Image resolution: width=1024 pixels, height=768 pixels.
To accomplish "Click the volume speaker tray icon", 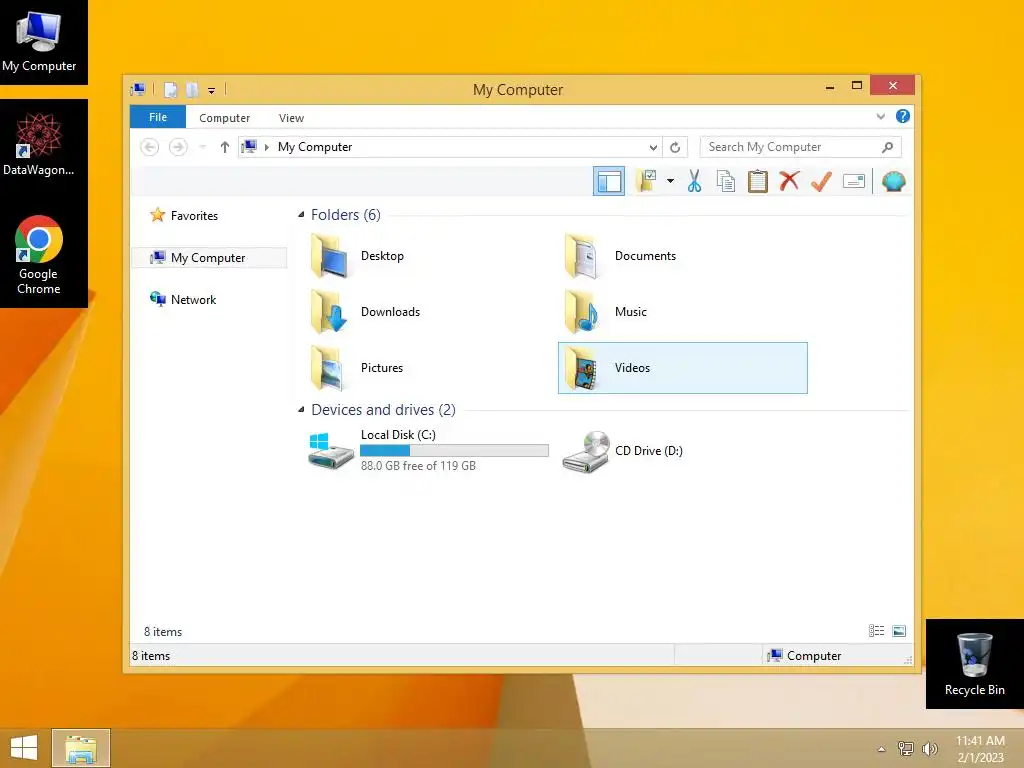I will pos(929,748).
